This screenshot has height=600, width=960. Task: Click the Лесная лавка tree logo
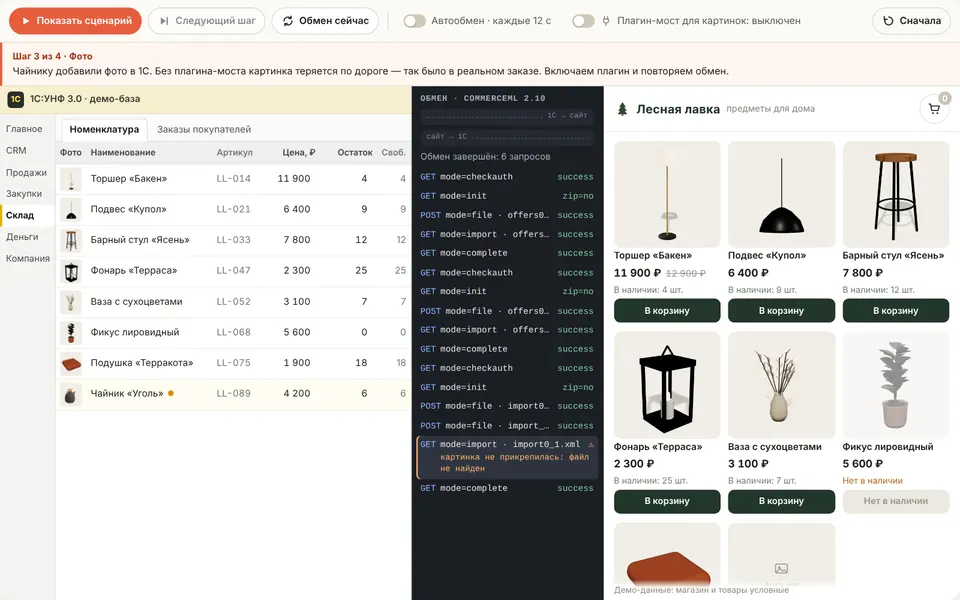point(622,109)
